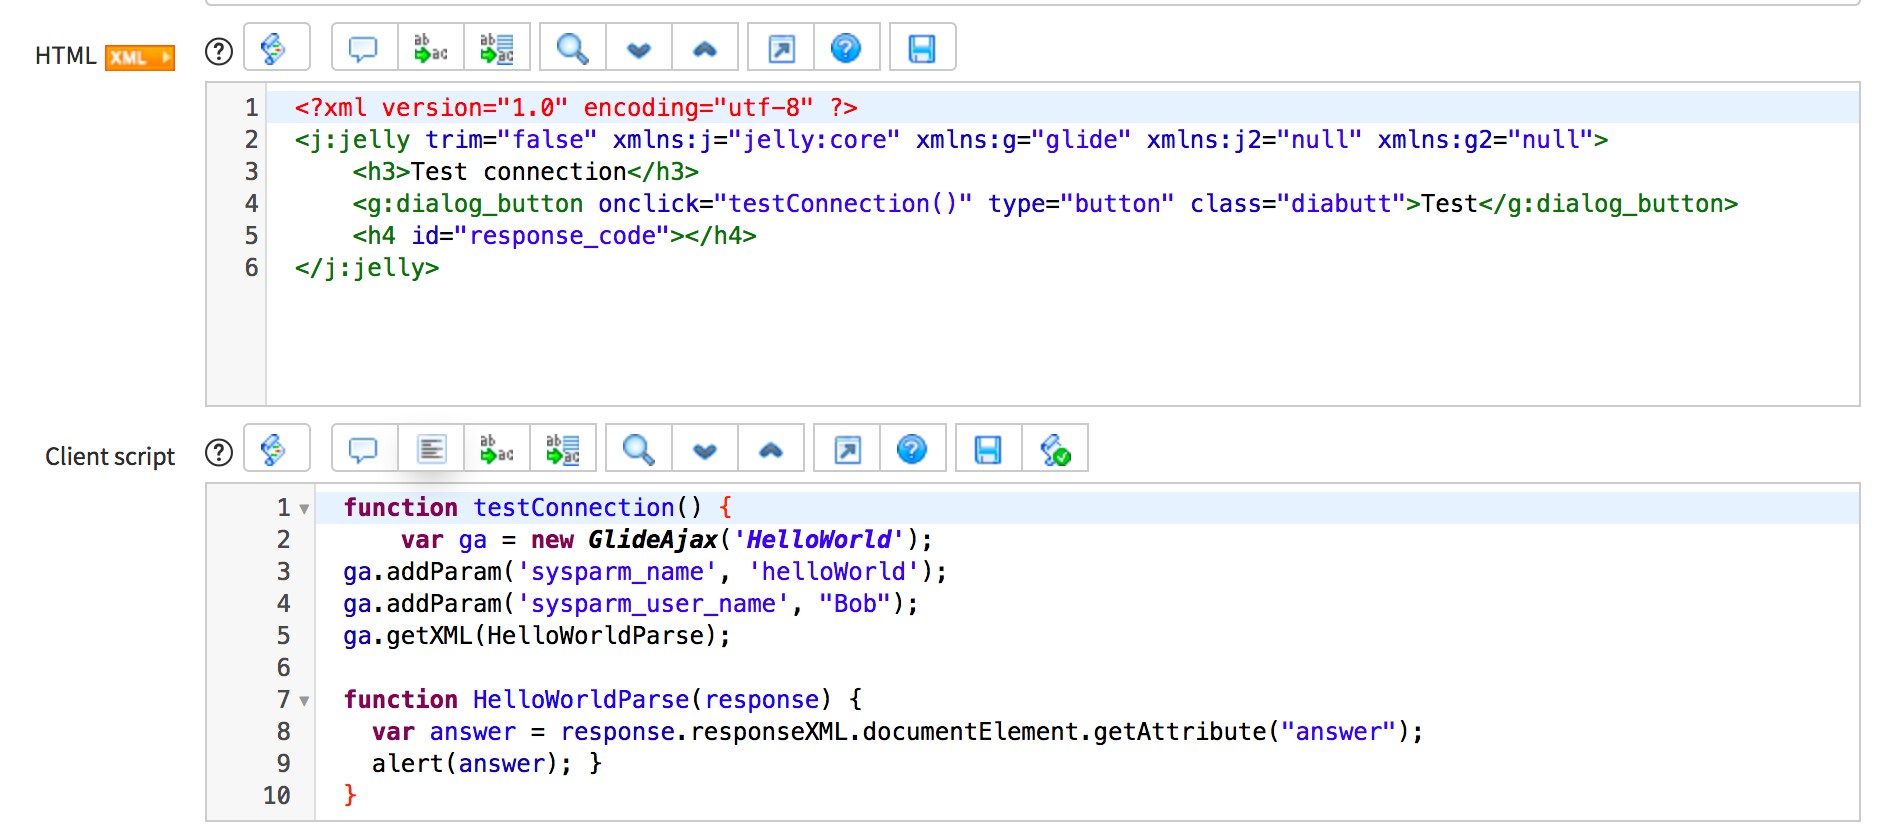
Task: Click Replace All in the HTML toolbar
Action: [497, 48]
